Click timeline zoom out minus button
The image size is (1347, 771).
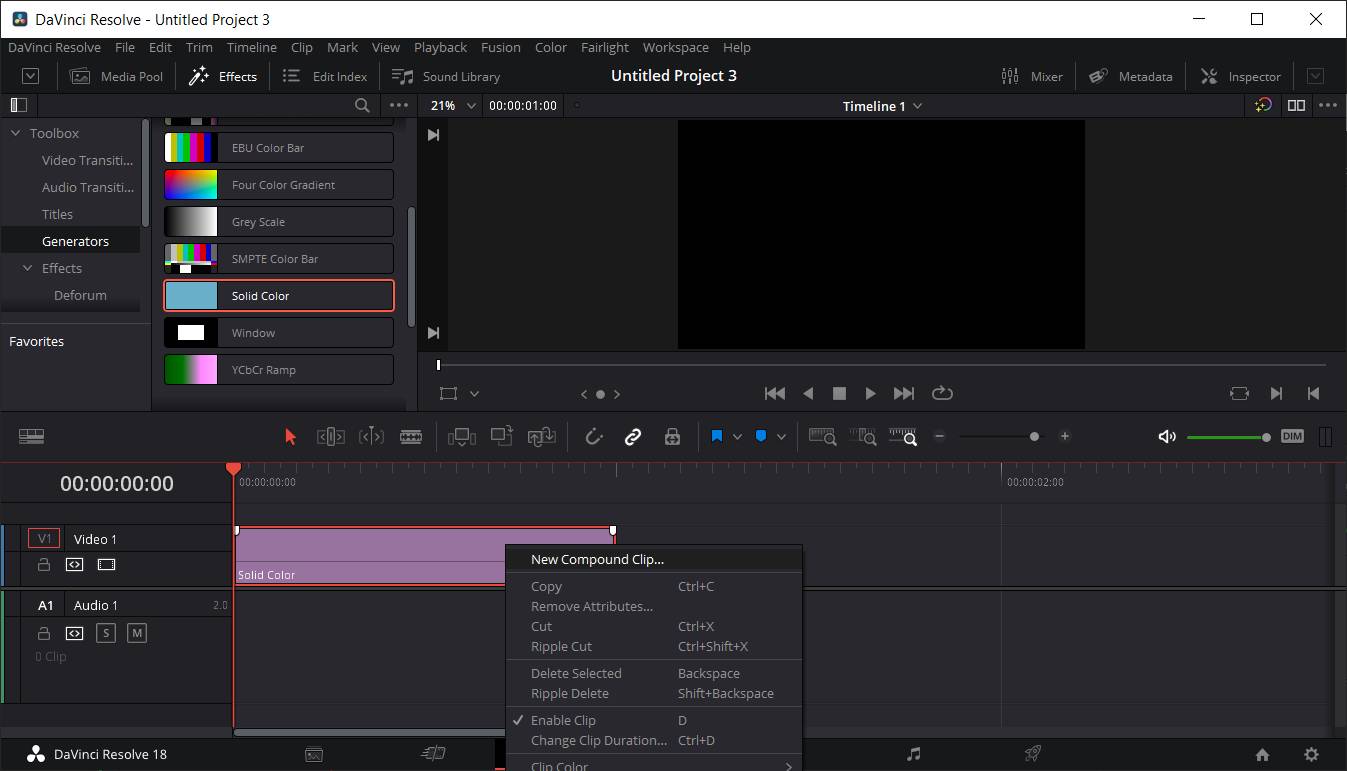tap(939, 436)
